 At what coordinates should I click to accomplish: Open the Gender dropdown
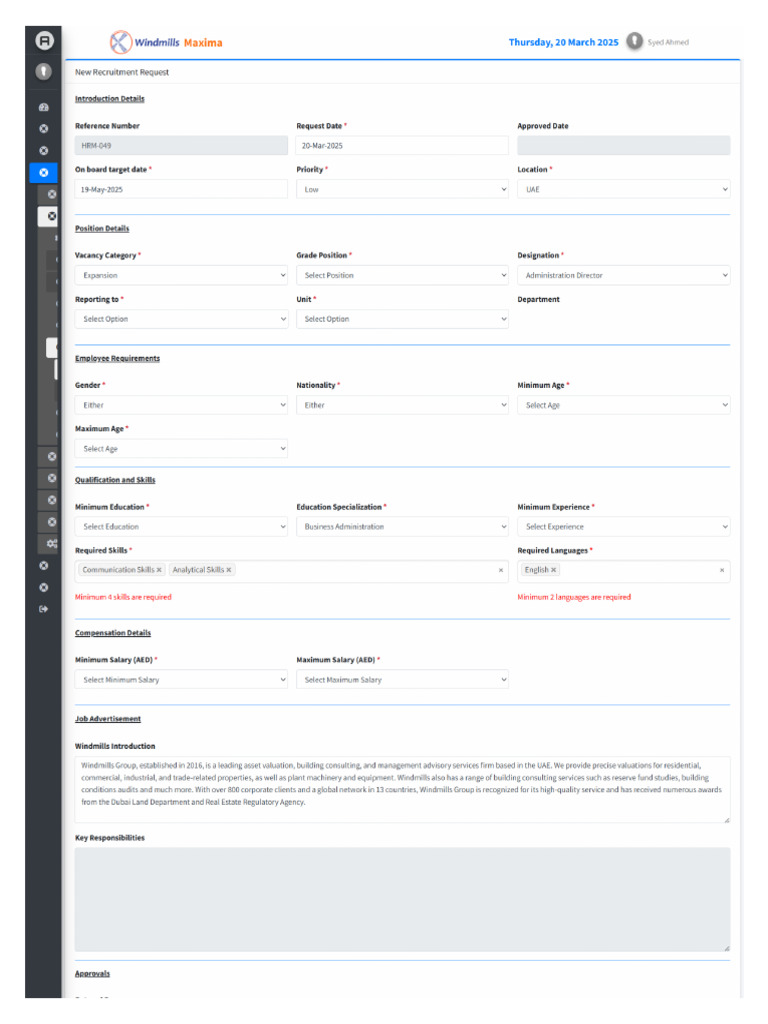(x=181, y=406)
